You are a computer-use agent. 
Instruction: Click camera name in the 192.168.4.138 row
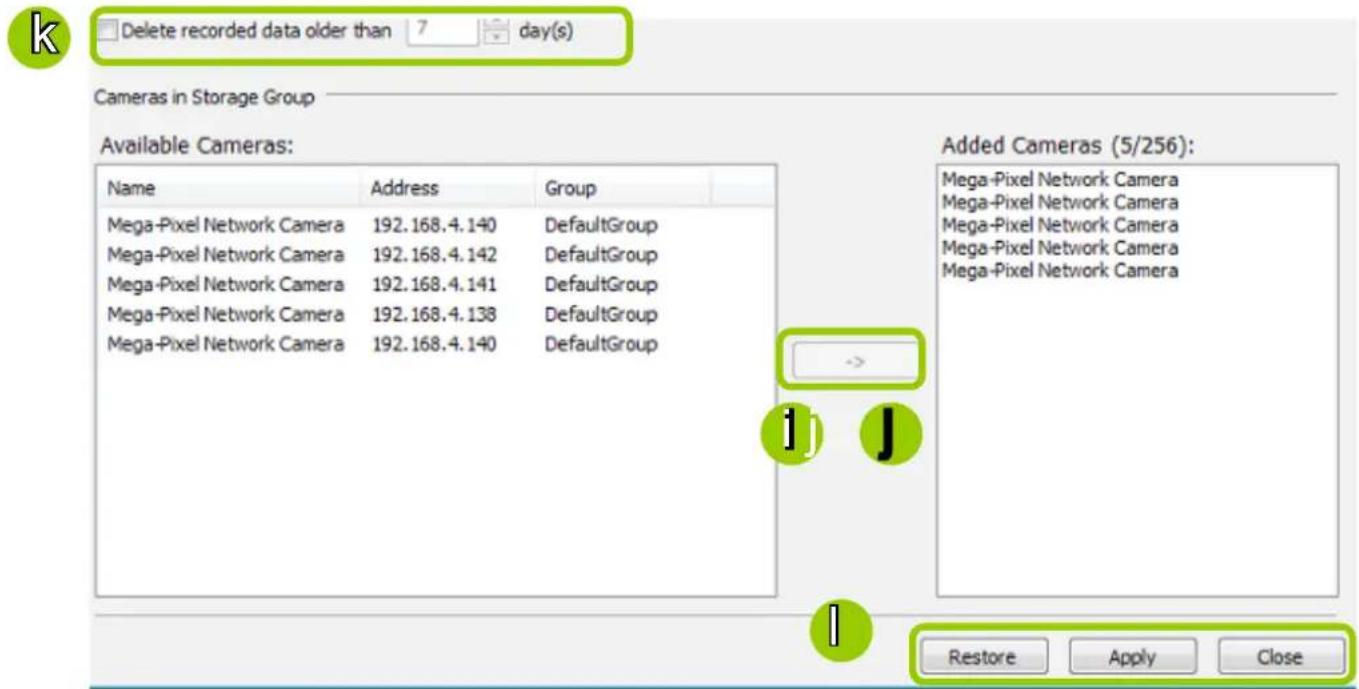pos(225,315)
